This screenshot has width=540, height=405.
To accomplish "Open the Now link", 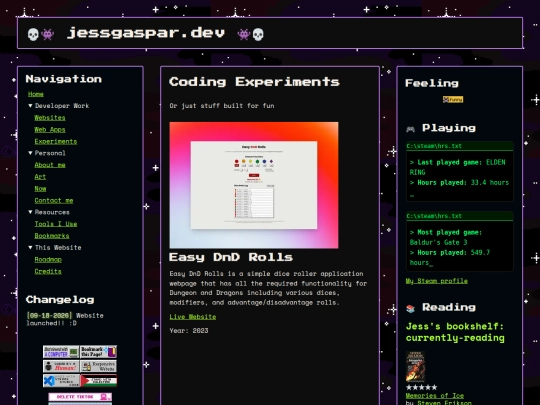I will (40, 189).
